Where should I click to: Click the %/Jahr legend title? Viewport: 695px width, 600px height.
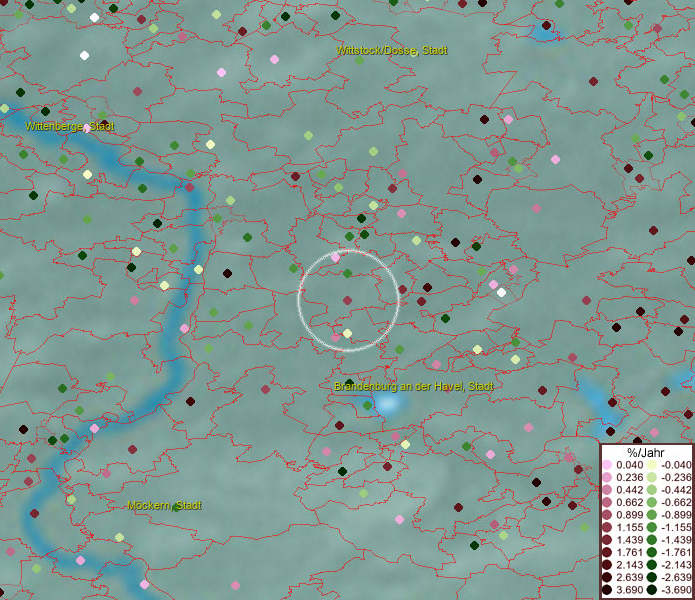point(646,452)
